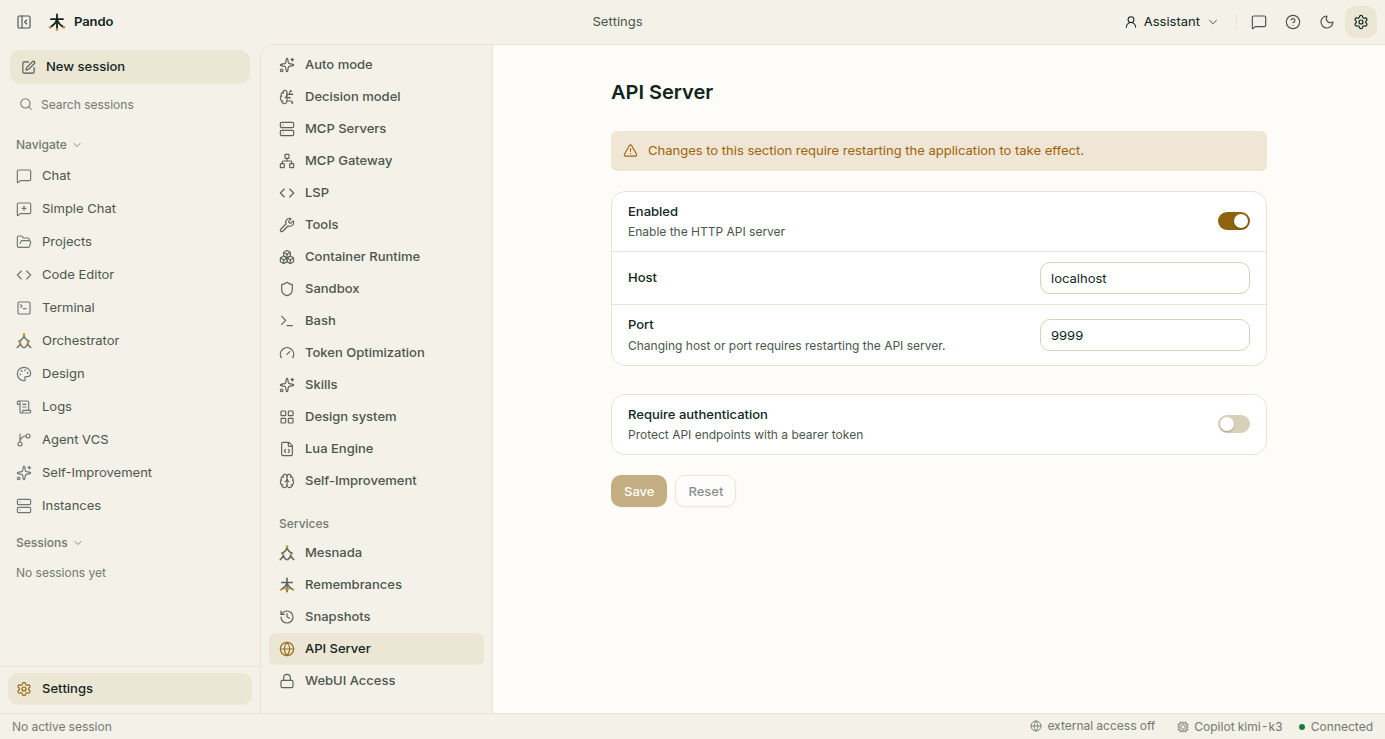Enable the Require authentication toggle

(x=1233, y=424)
